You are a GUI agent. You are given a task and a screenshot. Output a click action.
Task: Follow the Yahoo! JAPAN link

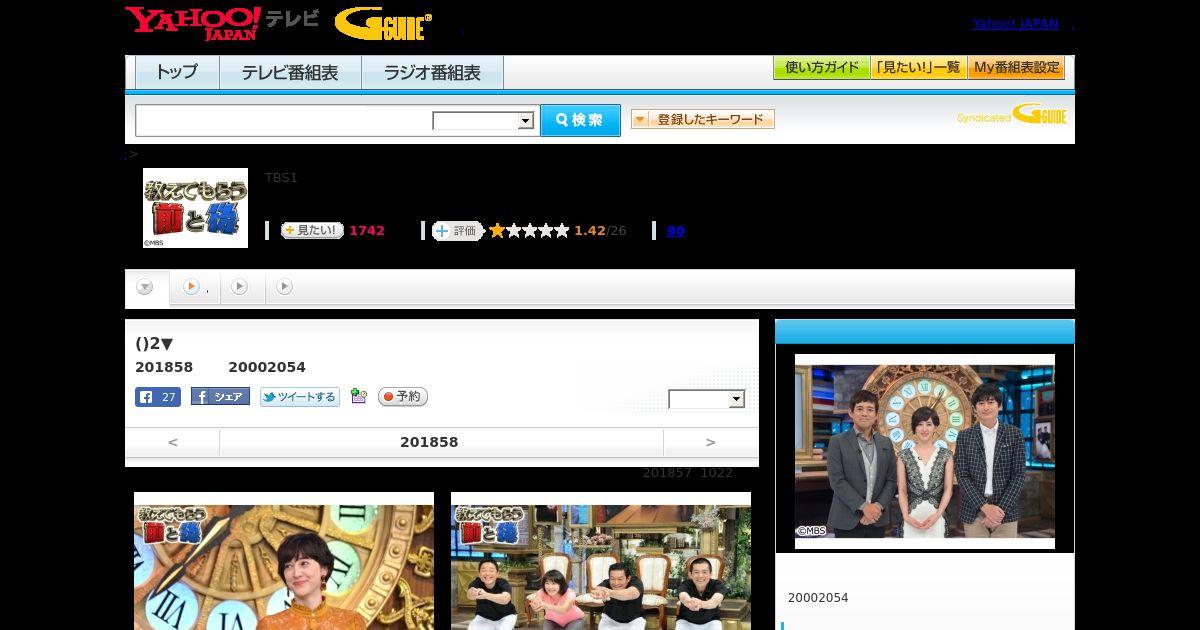pyautogui.click(x=1015, y=24)
